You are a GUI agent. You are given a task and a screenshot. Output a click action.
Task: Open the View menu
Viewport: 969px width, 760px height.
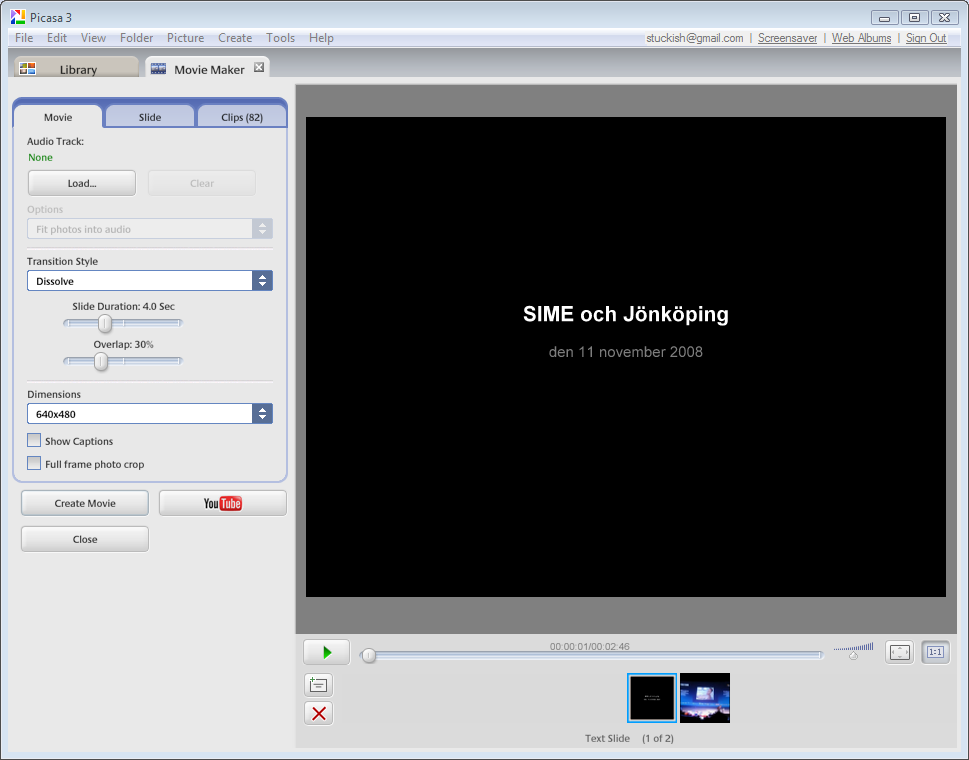tap(93, 38)
